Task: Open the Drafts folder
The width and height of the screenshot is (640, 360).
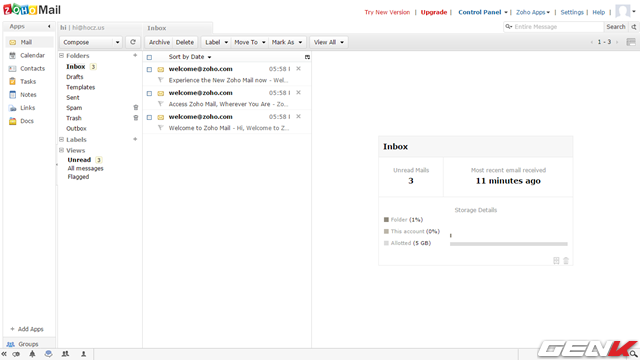Action: pyautogui.click(x=75, y=77)
